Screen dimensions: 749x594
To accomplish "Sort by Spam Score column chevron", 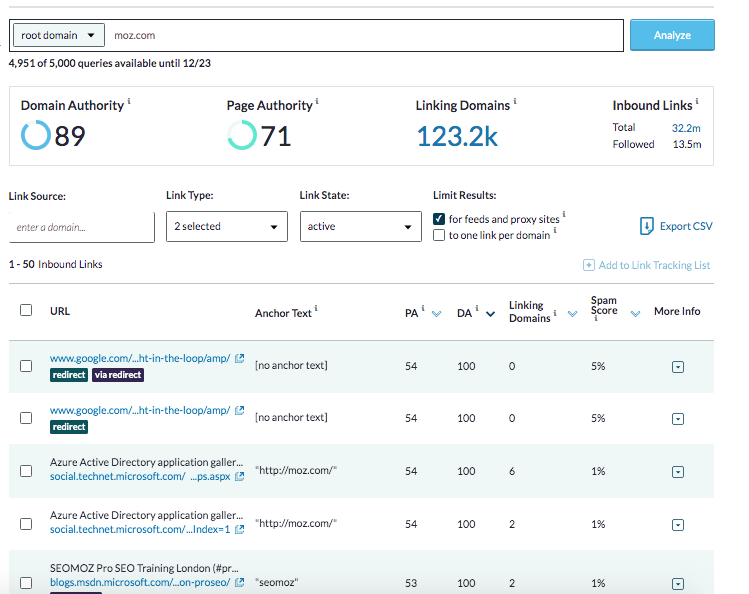I will pyautogui.click(x=635, y=314).
